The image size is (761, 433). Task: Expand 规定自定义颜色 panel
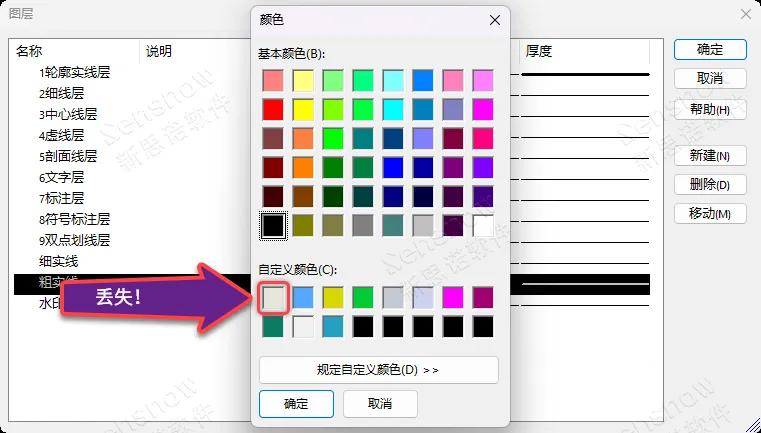click(378, 369)
